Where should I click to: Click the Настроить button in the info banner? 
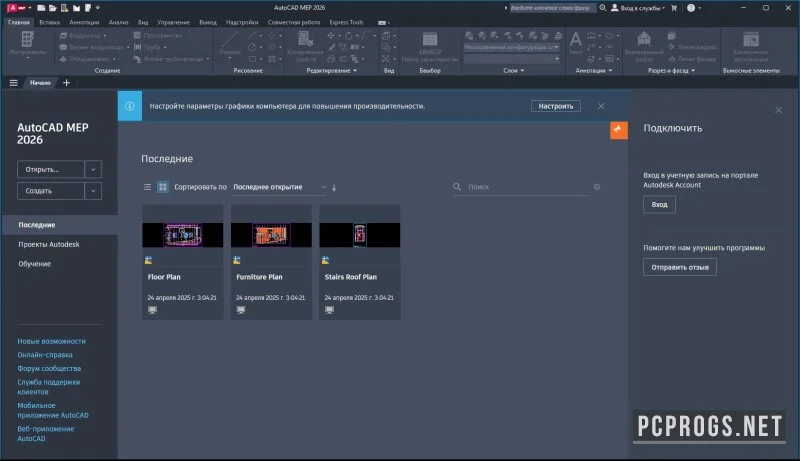pos(556,106)
